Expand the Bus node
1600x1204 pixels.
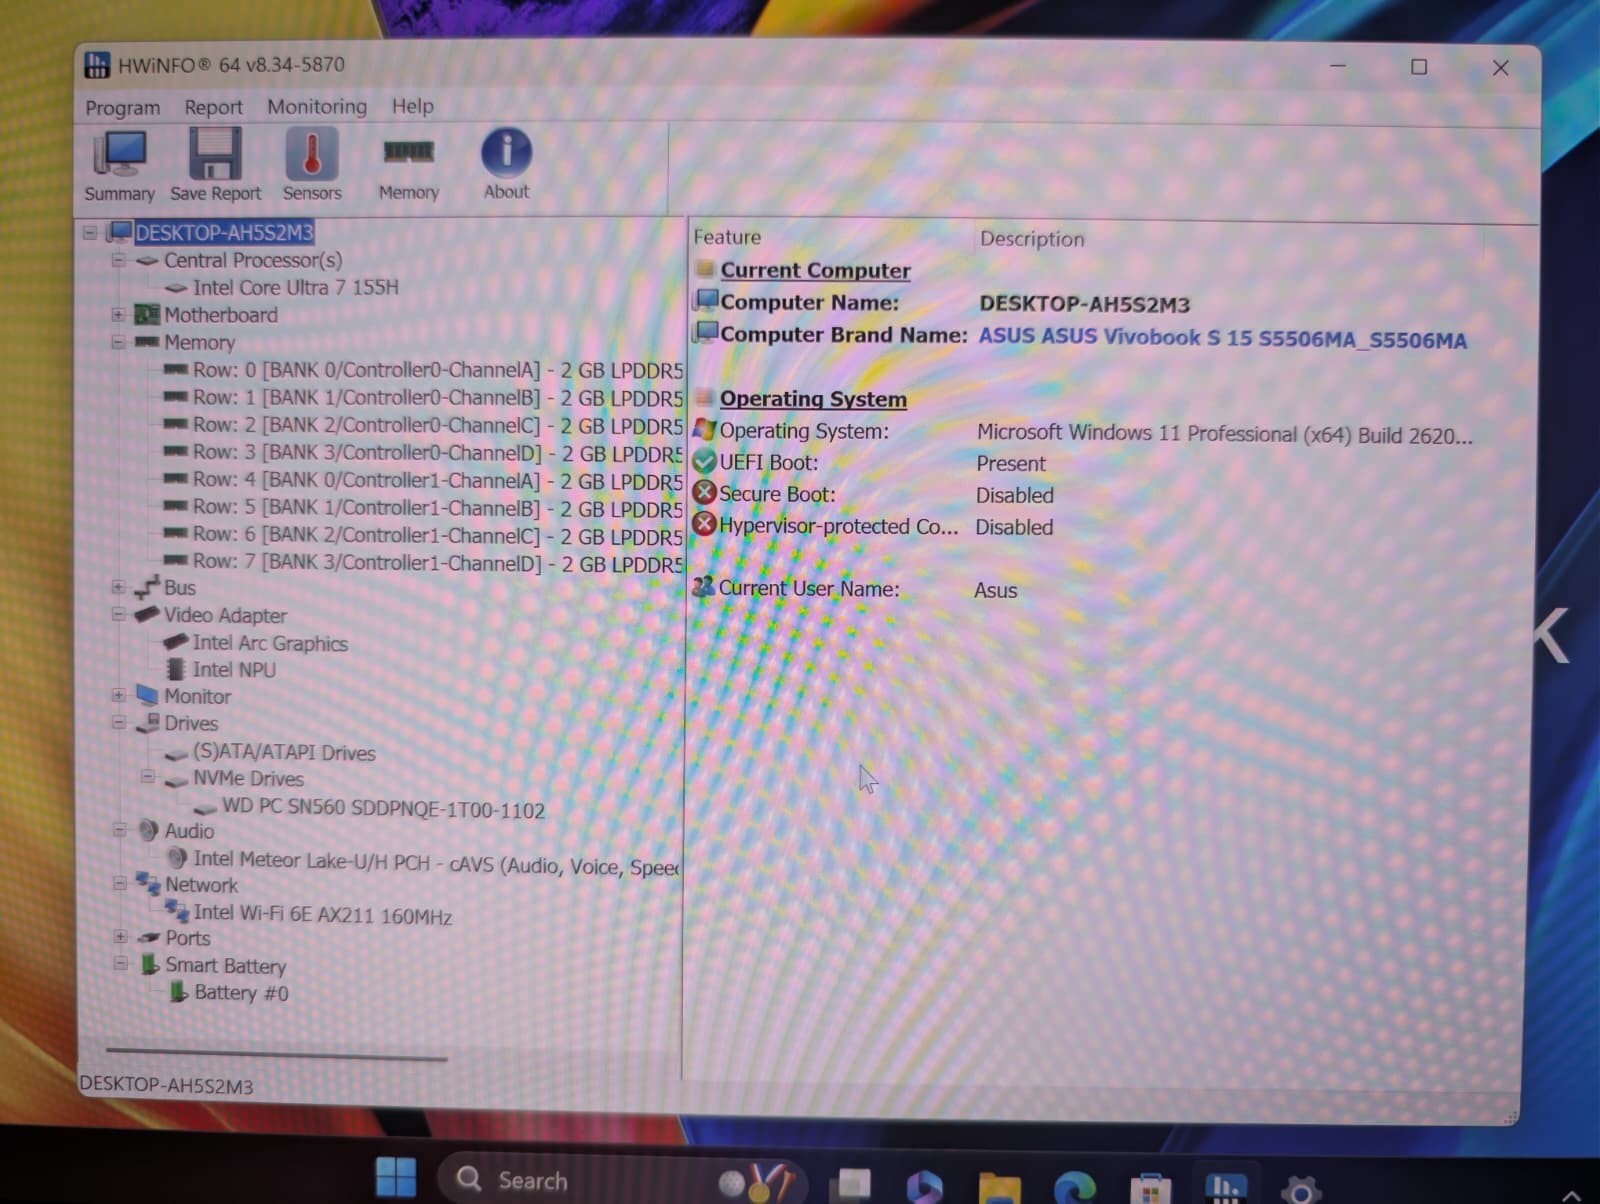118,587
